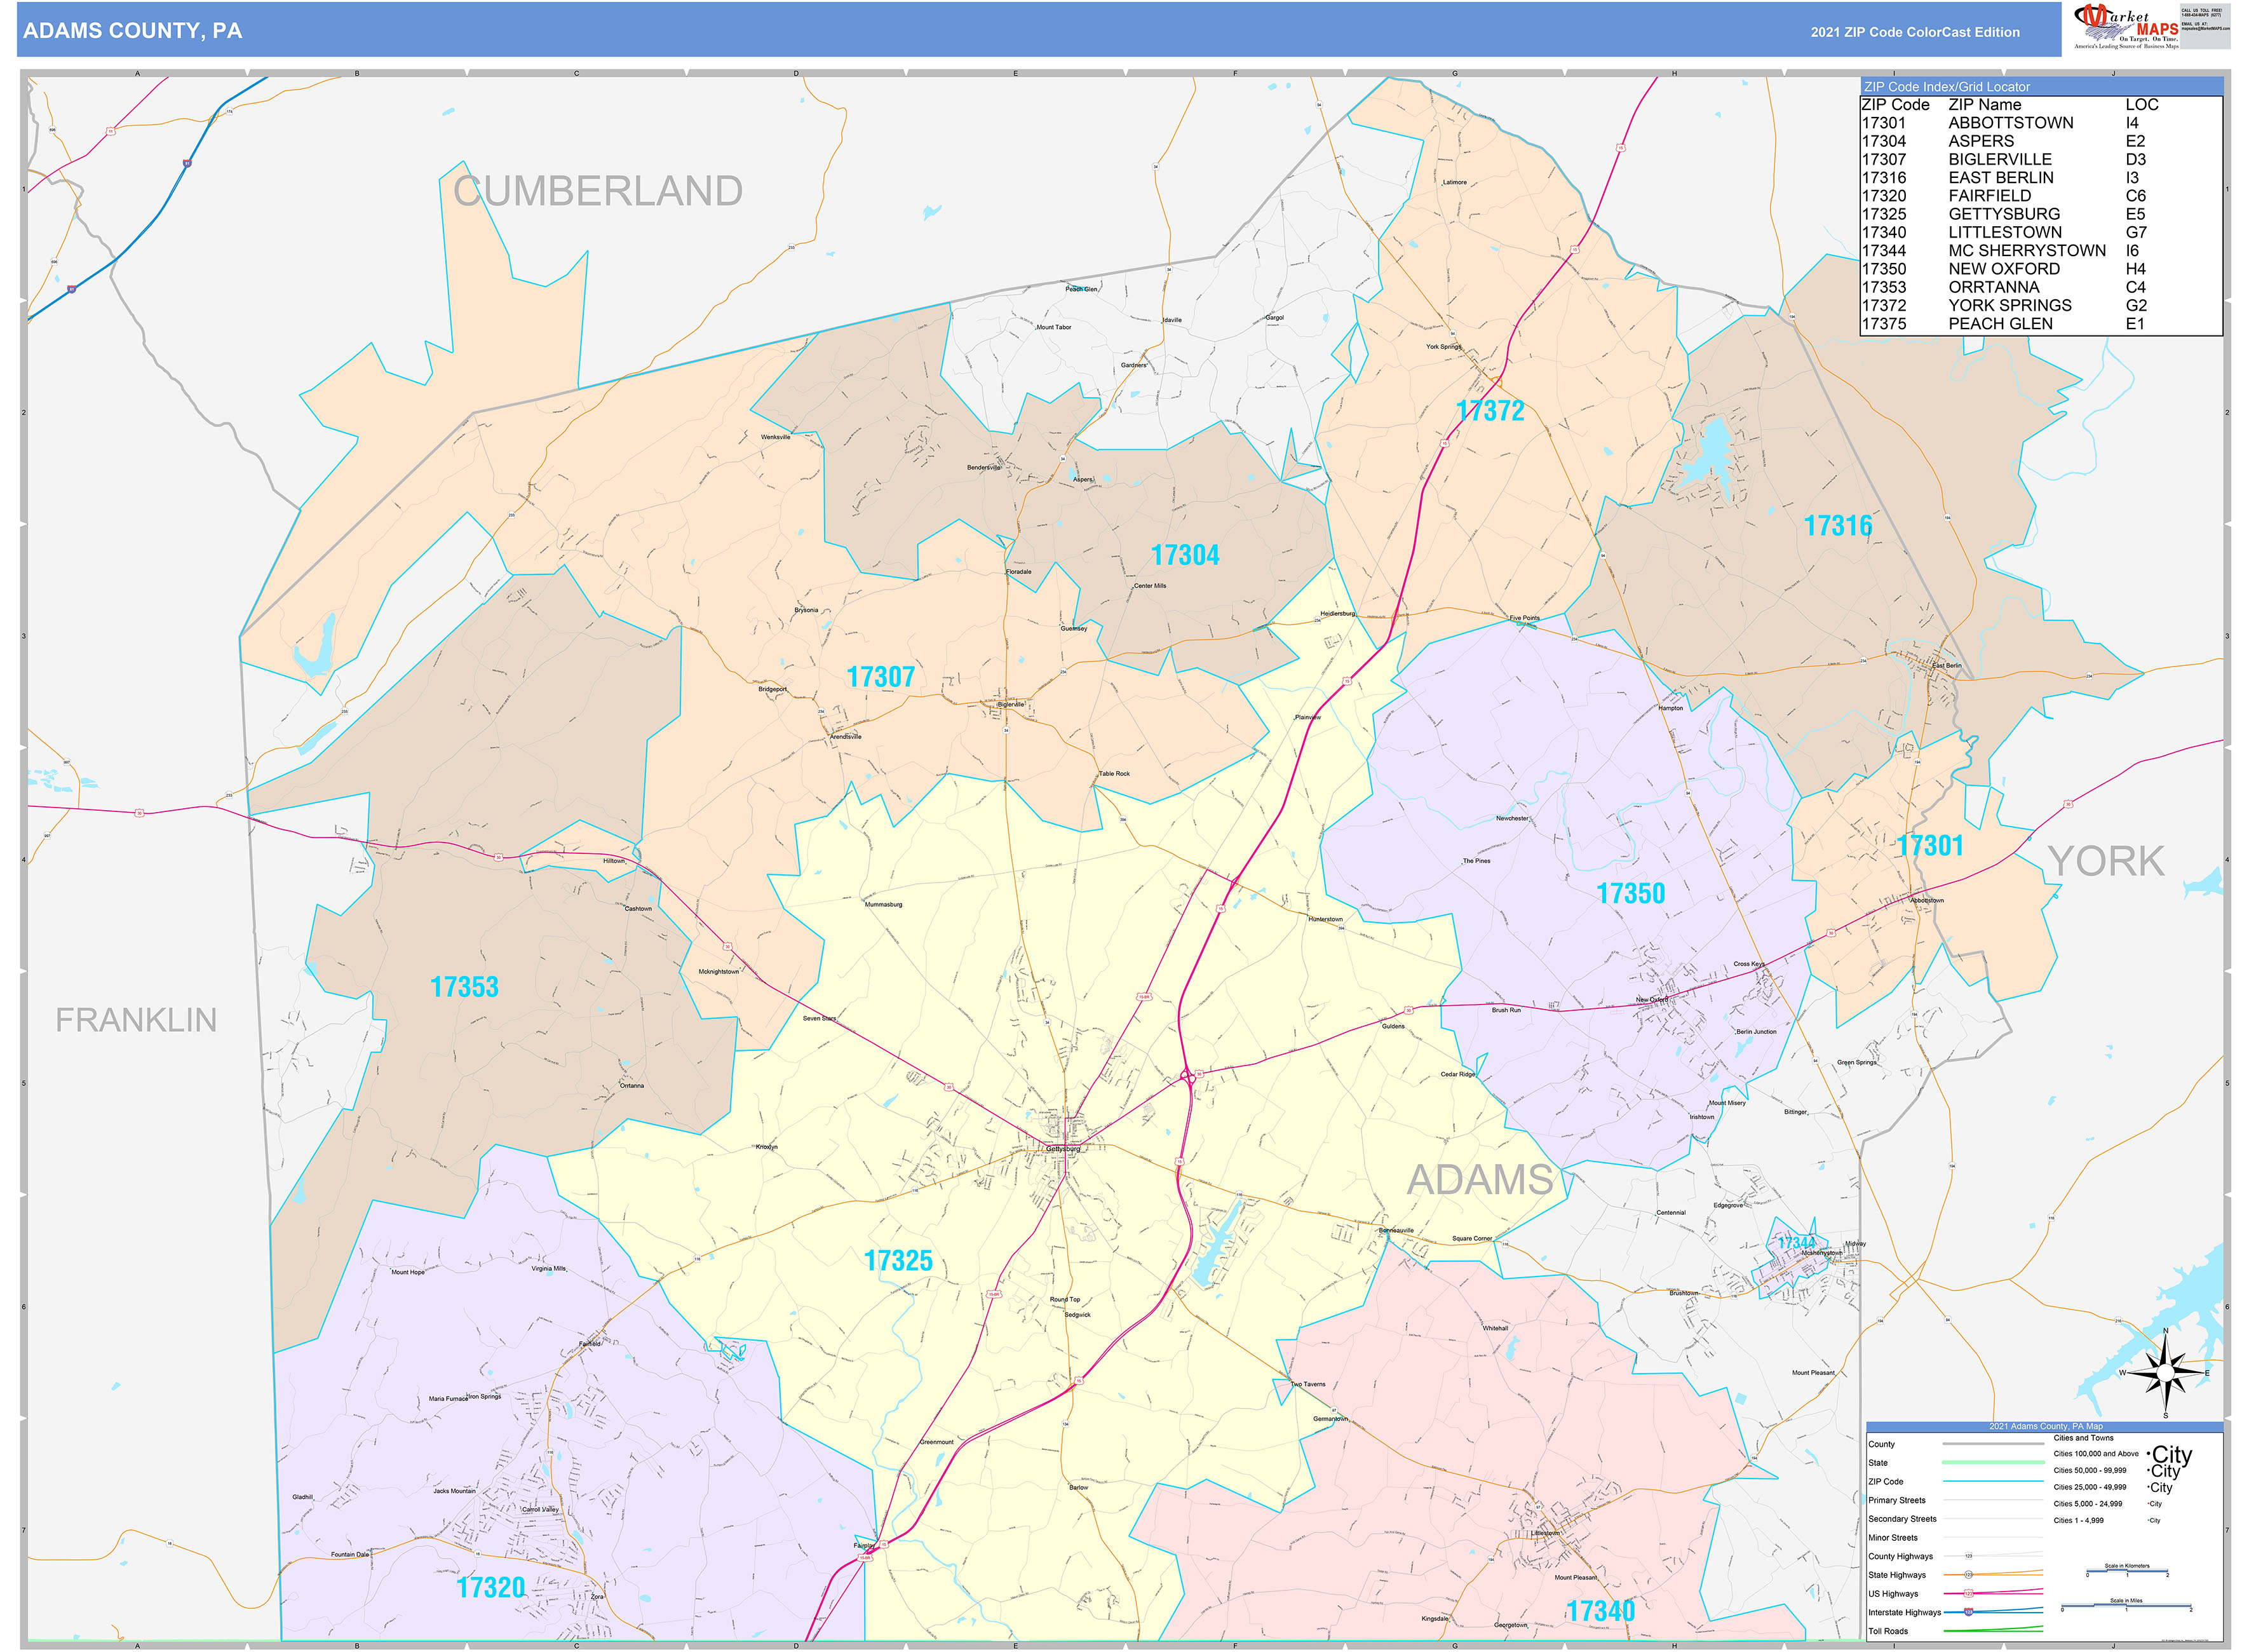Viewport: 2242px width, 1652px height.
Task: Click the East Berlin town label on map
Action: 1946,665
